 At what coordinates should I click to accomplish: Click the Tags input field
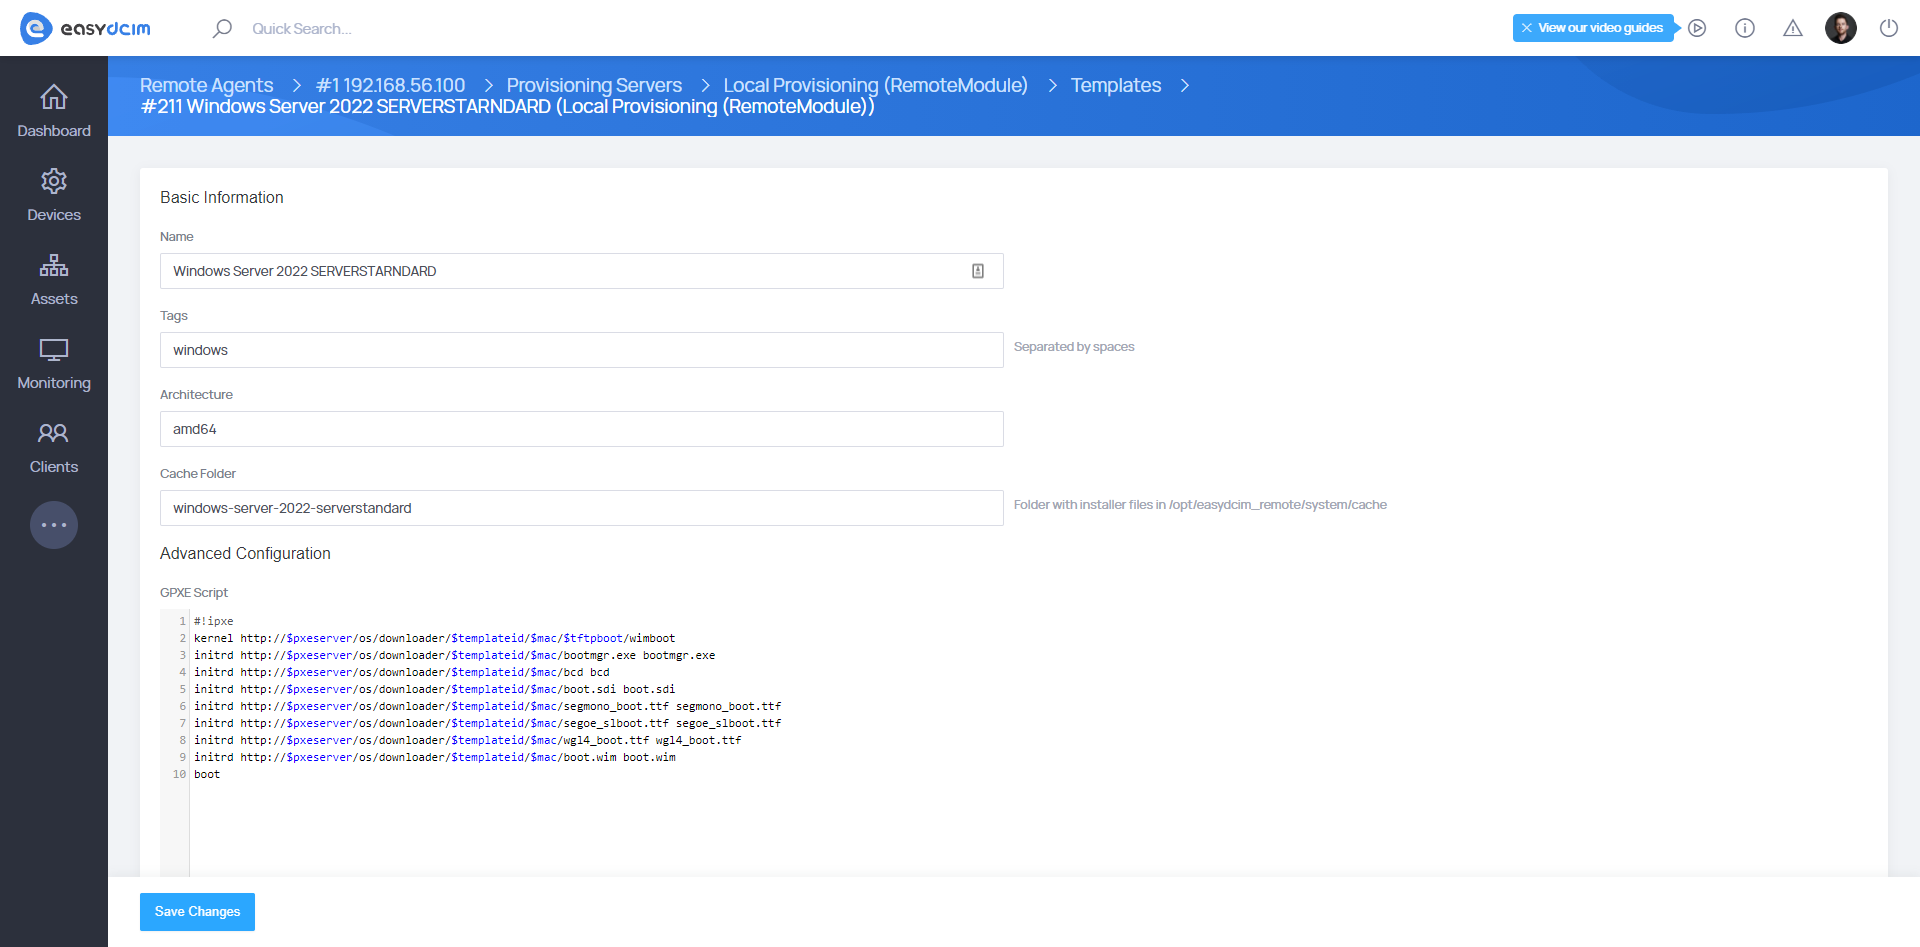click(582, 350)
